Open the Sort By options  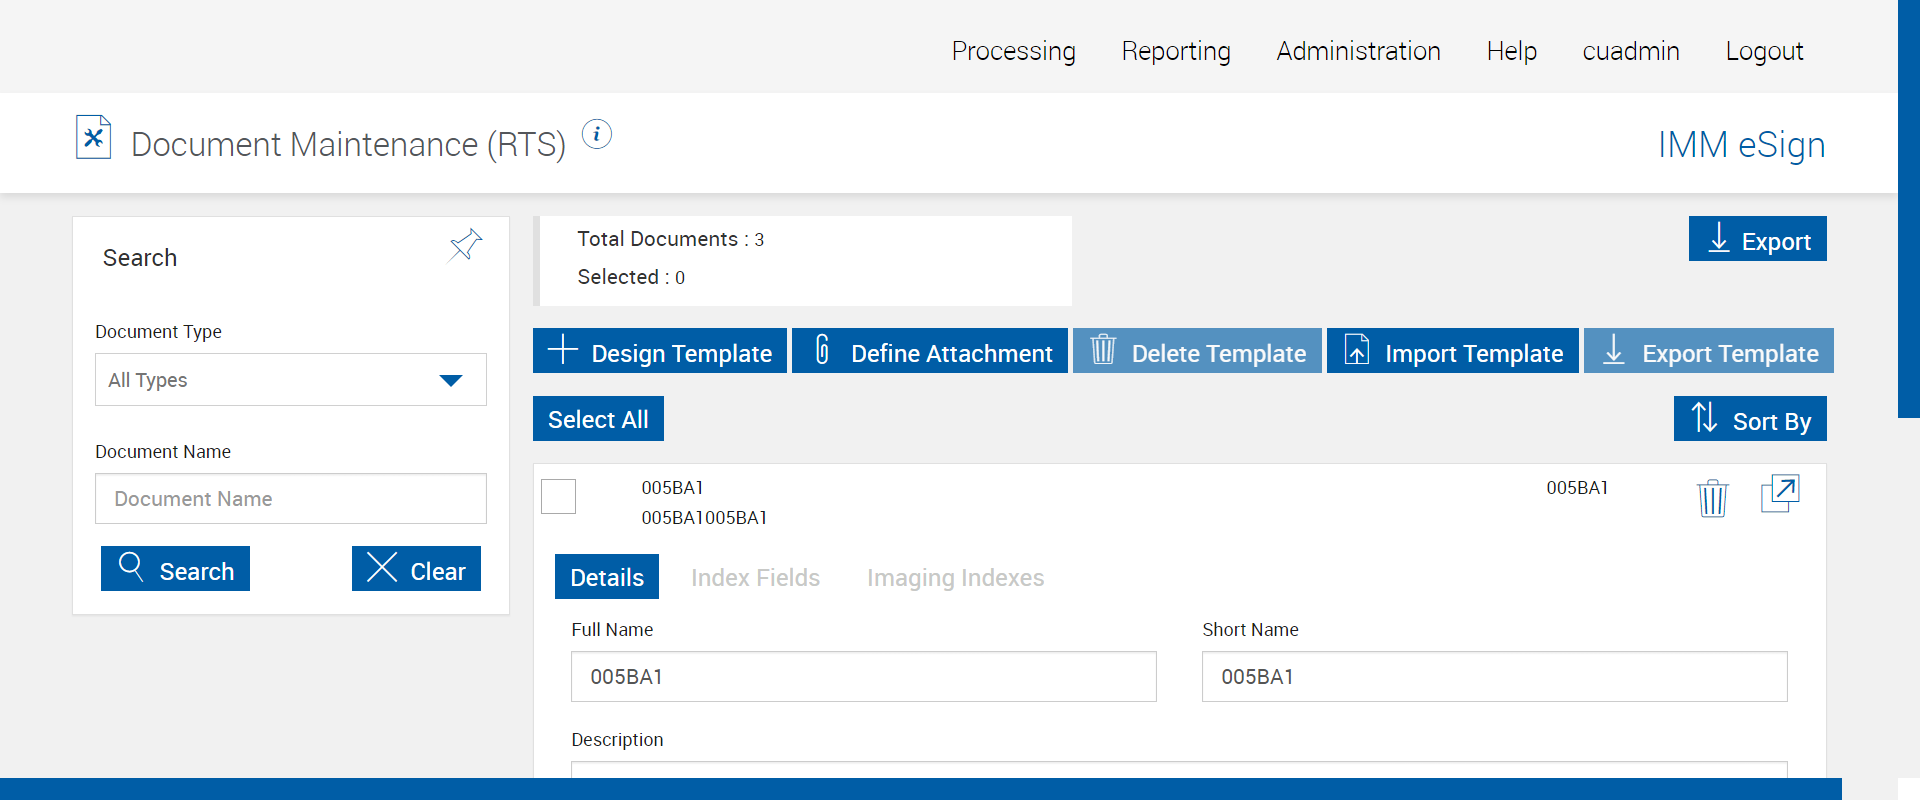(x=1749, y=420)
